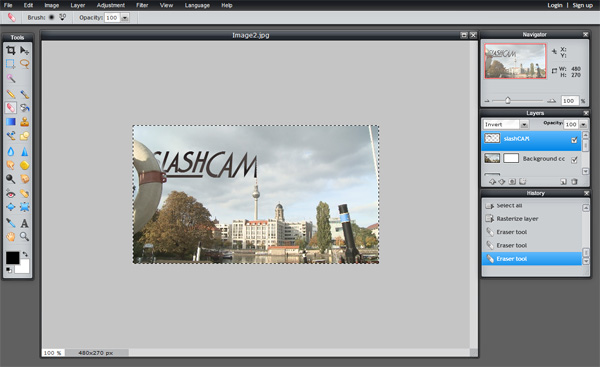Select the yellow Sponge tool
This screenshot has width=600, height=367.
24,165
